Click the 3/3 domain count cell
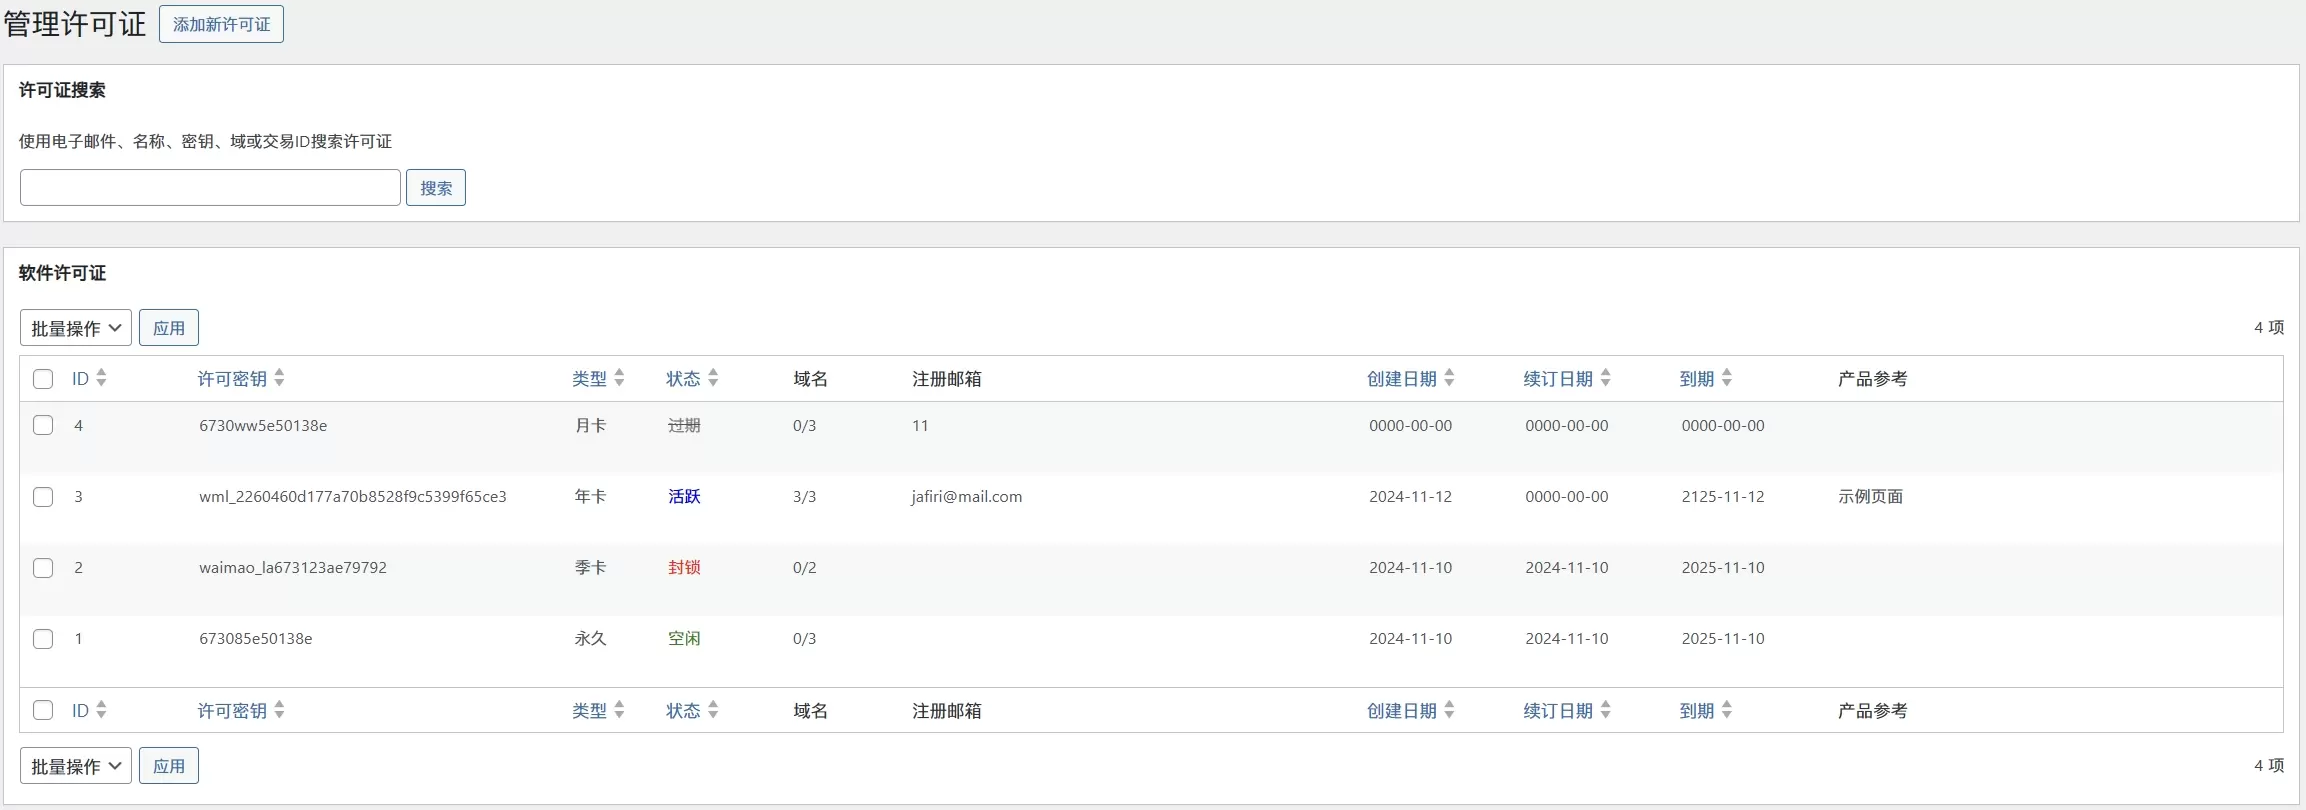Viewport: 2306px width, 810px height. click(x=805, y=497)
